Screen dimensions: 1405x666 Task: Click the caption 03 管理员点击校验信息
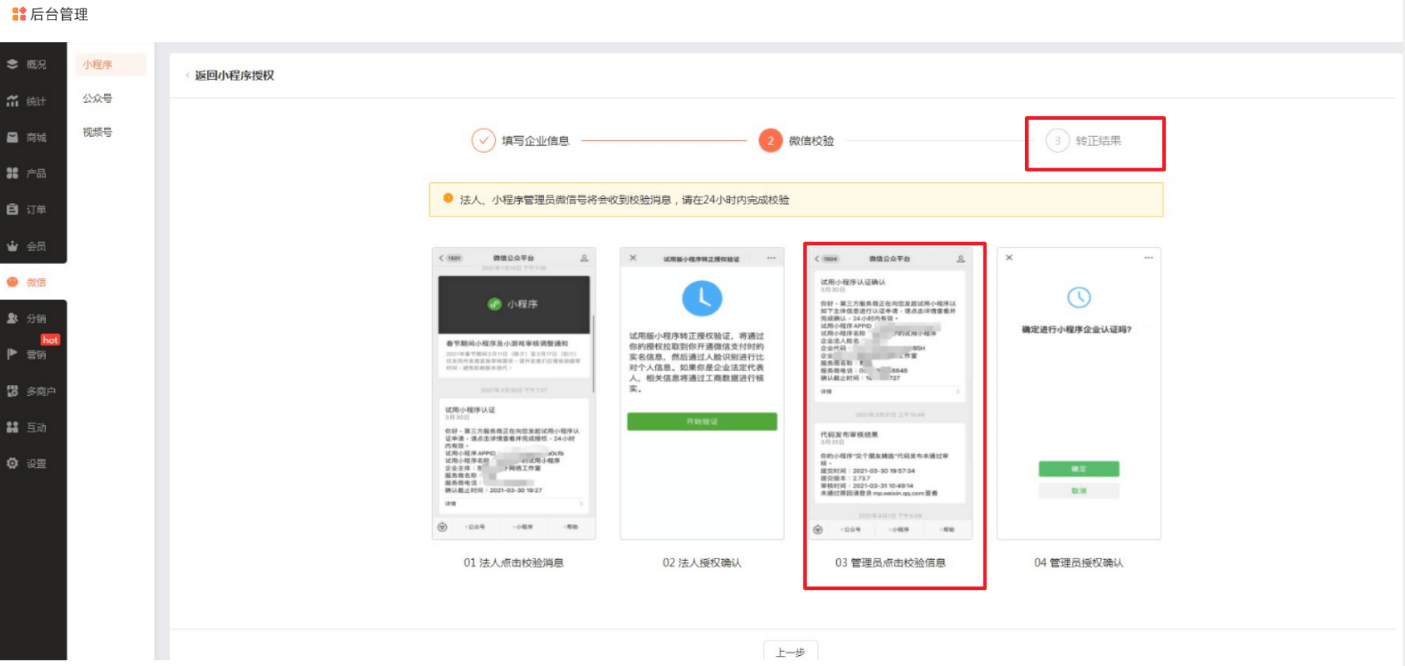point(891,563)
